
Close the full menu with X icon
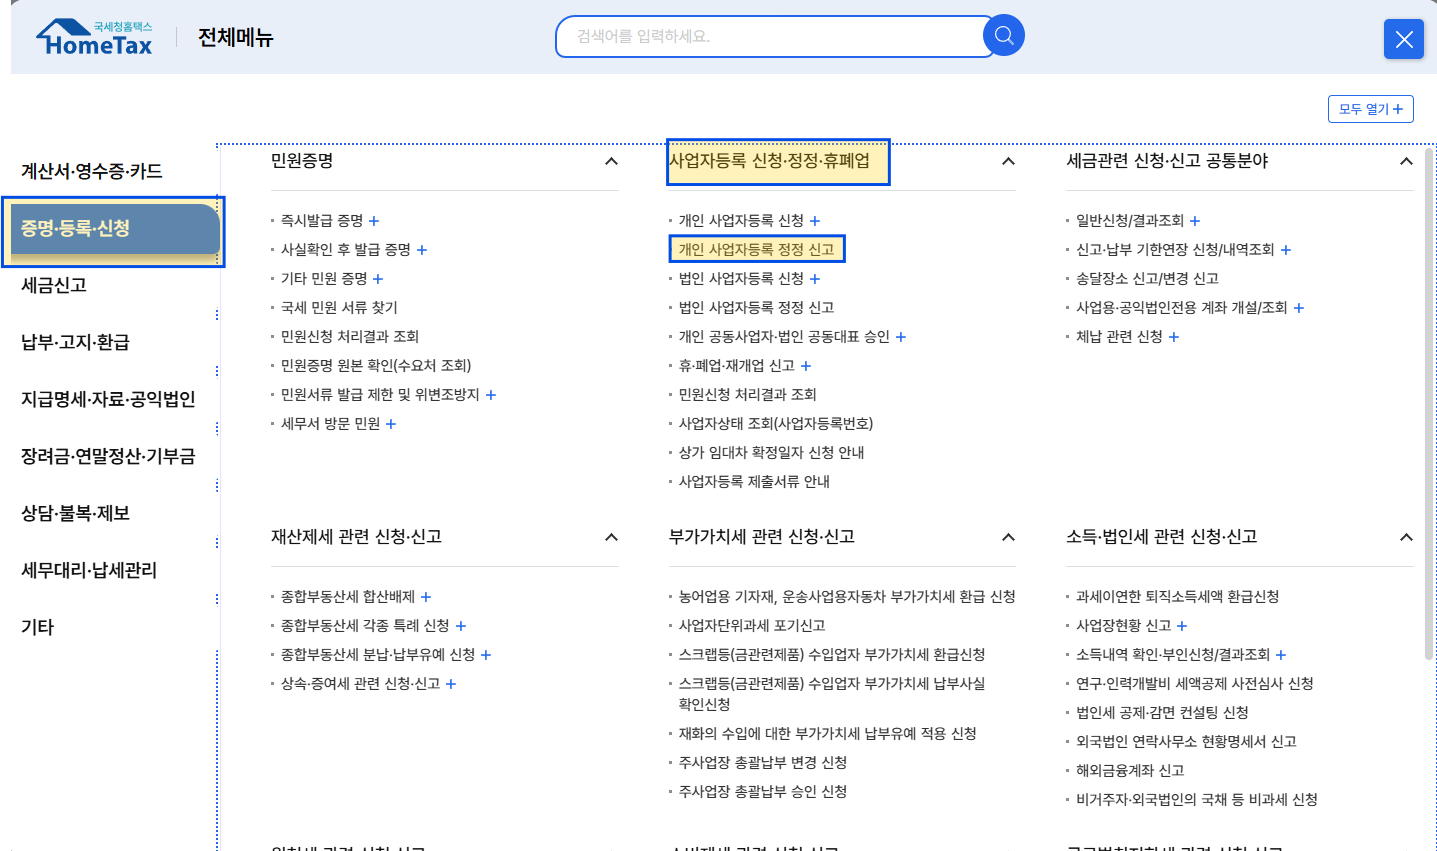[x=1403, y=39]
